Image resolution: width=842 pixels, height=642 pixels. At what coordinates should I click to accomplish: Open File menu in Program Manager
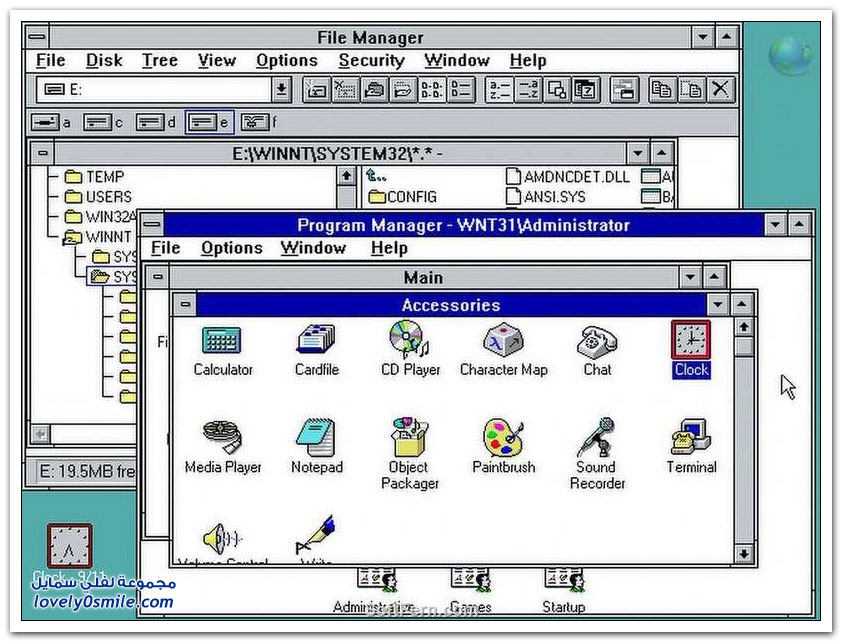click(165, 248)
